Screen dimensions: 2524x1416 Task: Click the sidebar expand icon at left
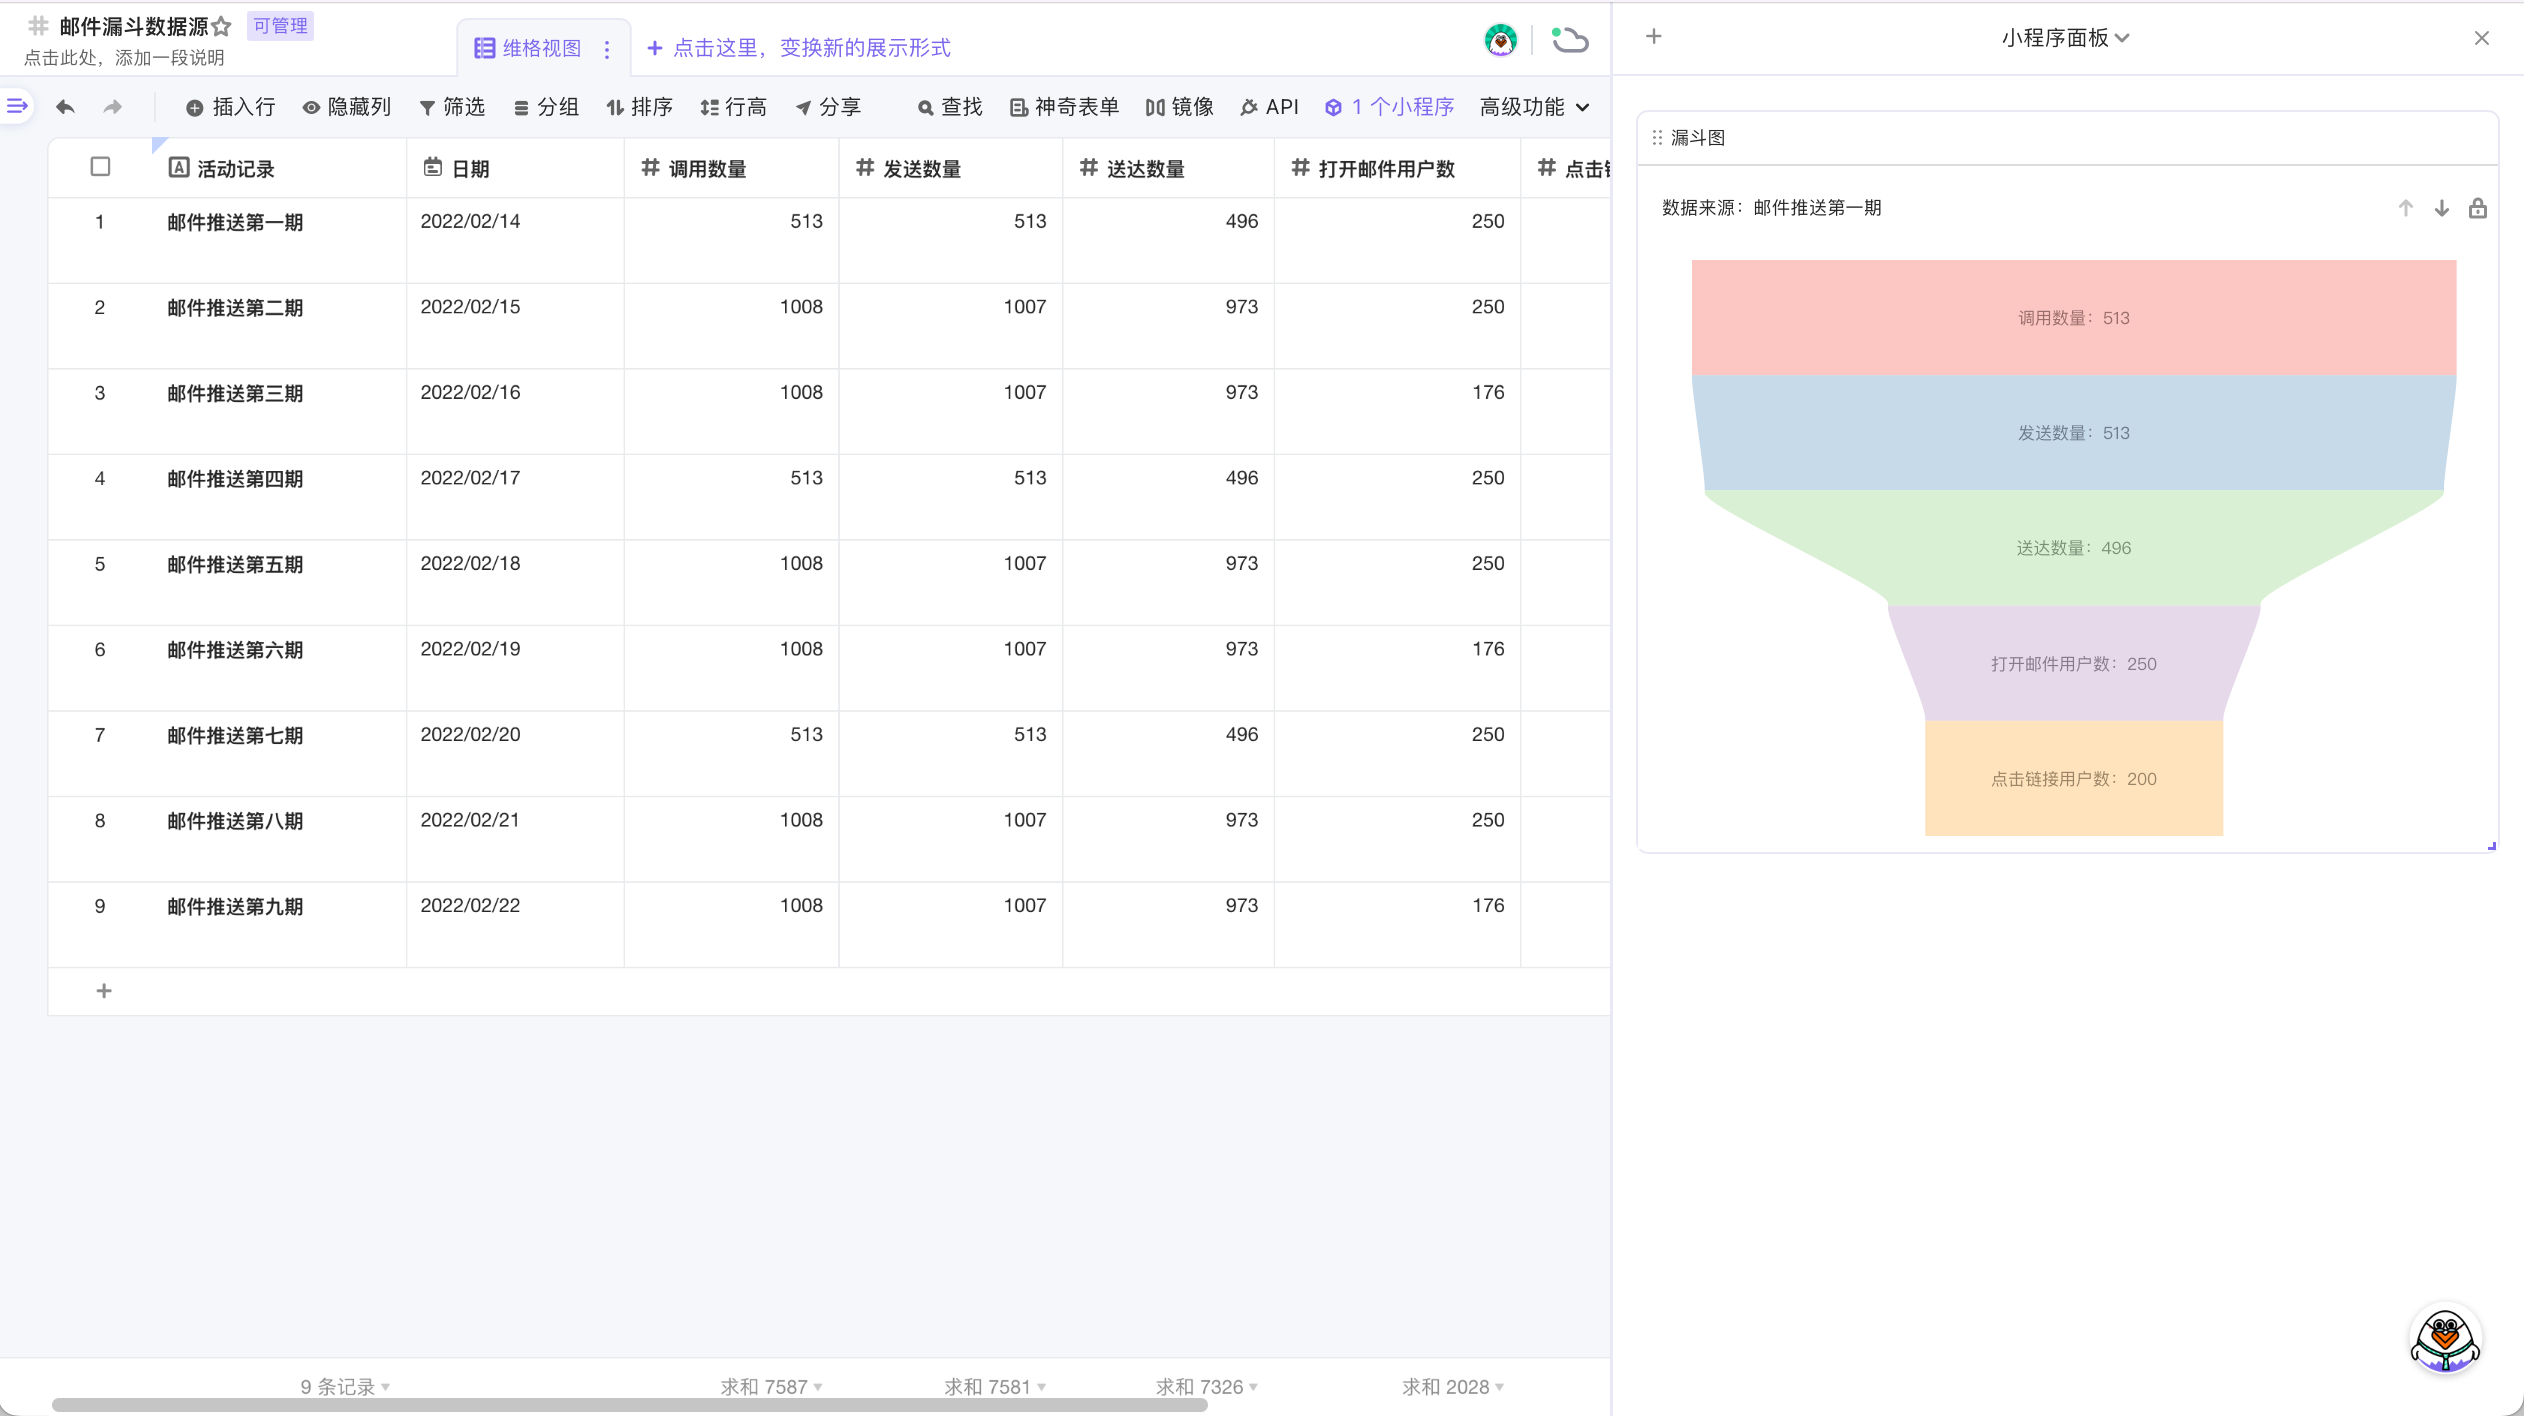(x=17, y=106)
